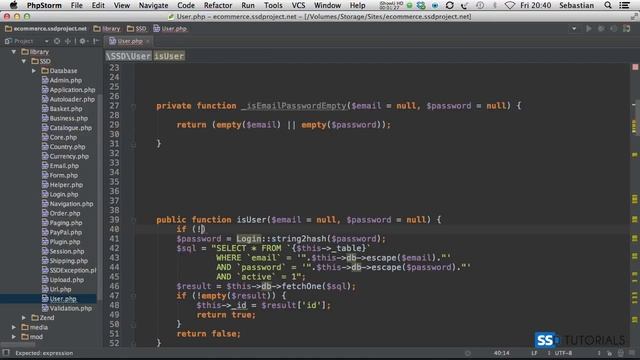The height and width of the screenshot is (360, 640).
Task: Select Core.php file
Action: (x=59, y=138)
